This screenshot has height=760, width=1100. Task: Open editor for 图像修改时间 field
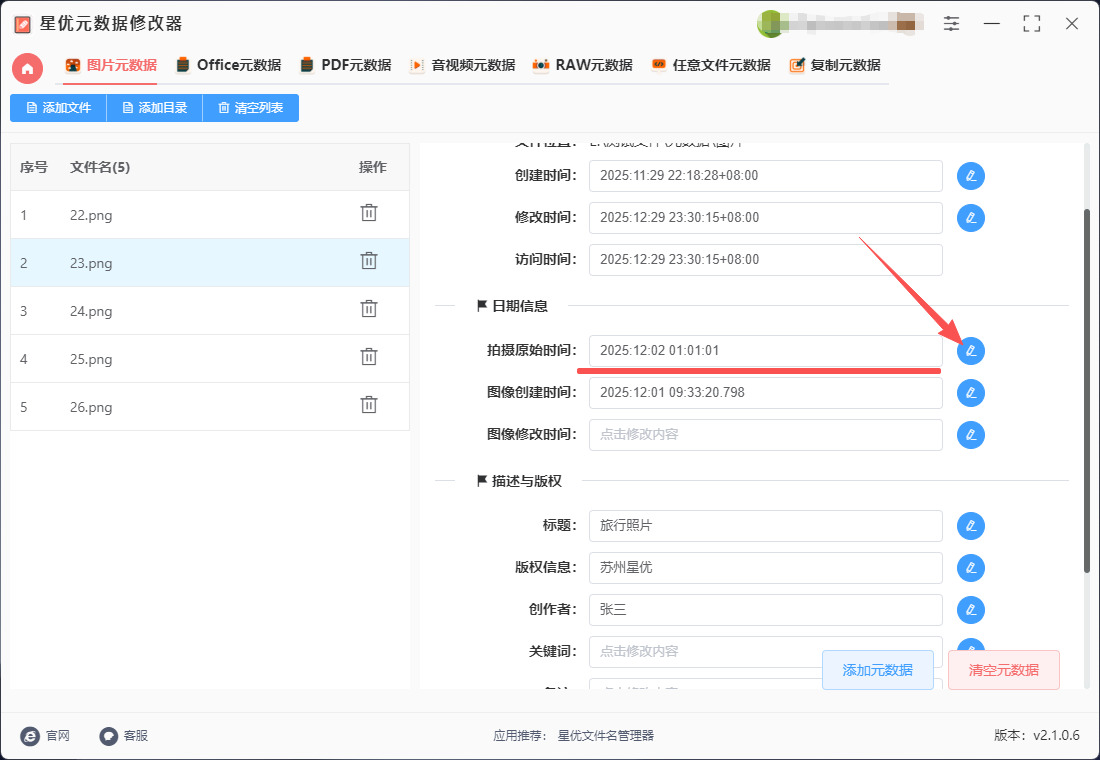point(971,435)
